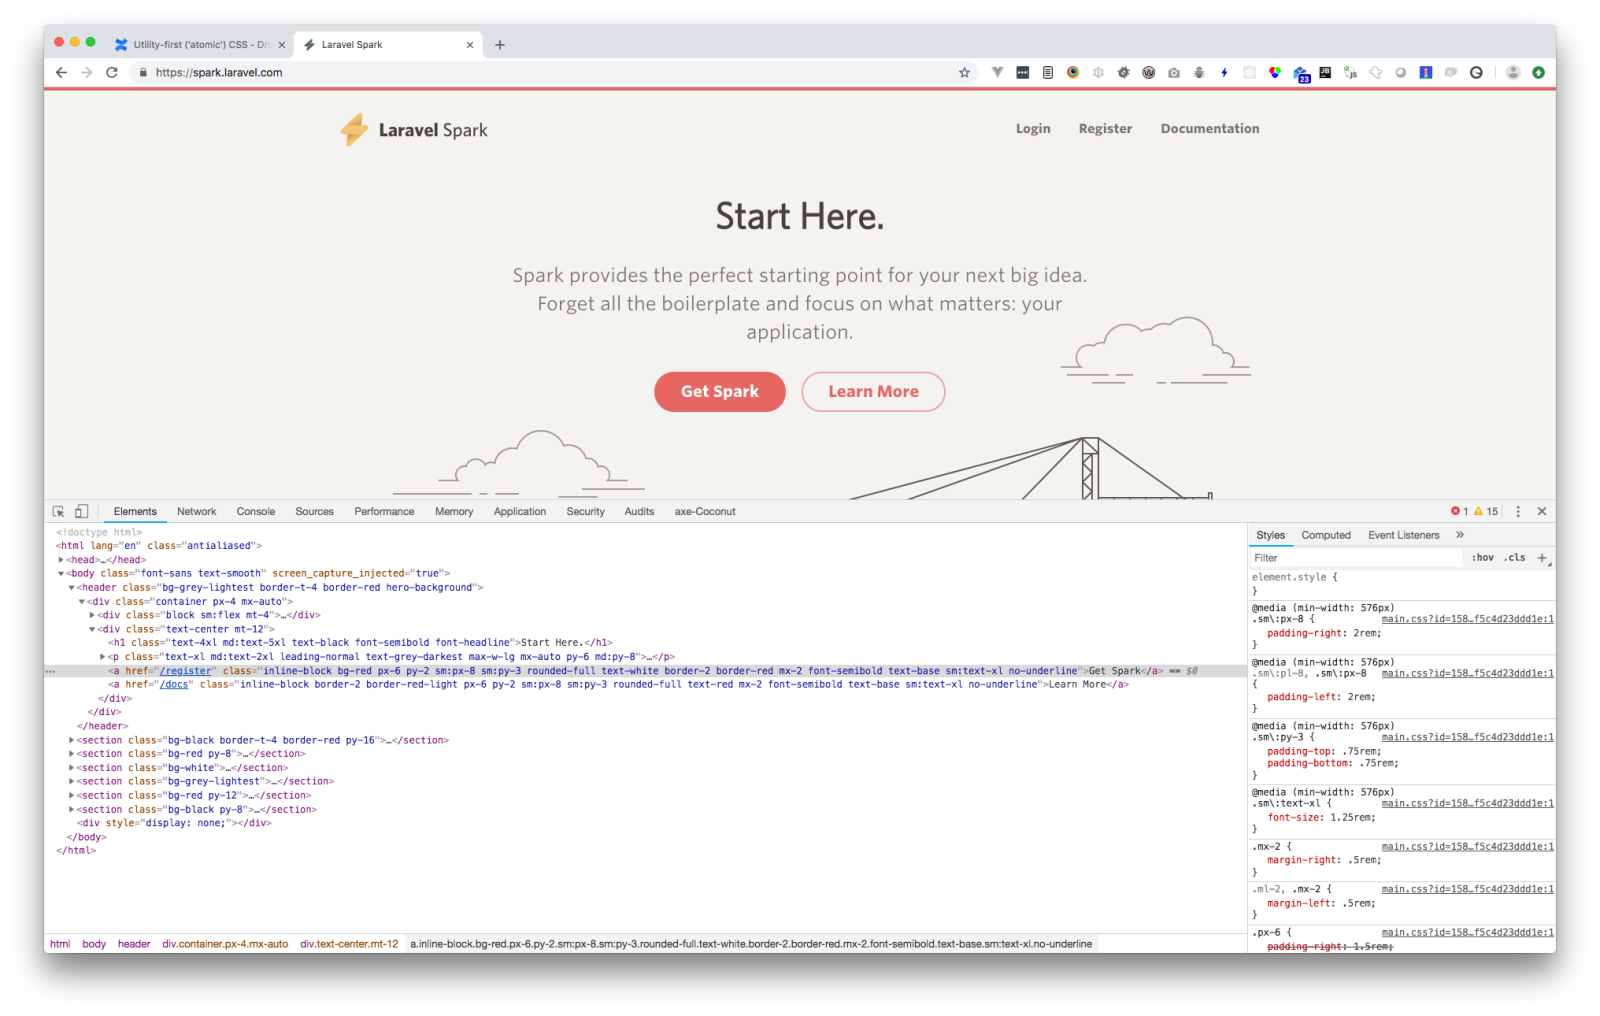This screenshot has width=1600, height=1016.
Task: Click the colorful RGB circles extension icon
Action: click(x=1275, y=72)
